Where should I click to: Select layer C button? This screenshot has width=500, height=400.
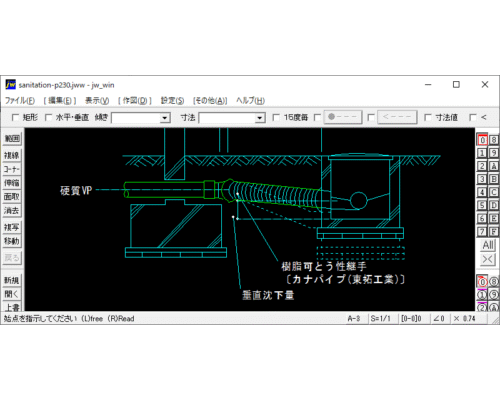494,192
